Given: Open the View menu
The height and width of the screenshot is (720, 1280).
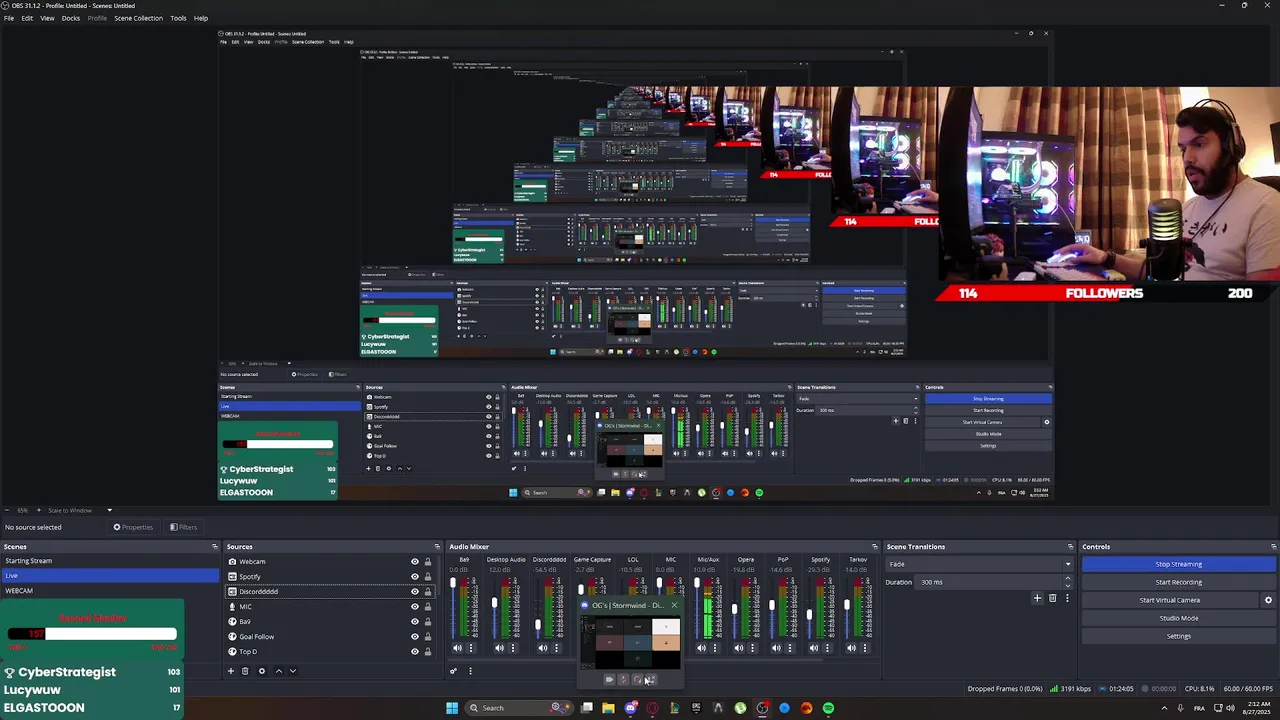Looking at the screenshot, I should click(x=47, y=18).
